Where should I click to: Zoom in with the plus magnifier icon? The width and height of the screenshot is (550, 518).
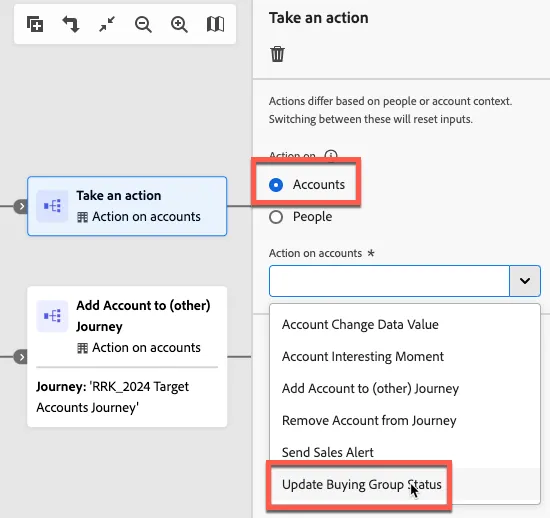[x=179, y=25]
